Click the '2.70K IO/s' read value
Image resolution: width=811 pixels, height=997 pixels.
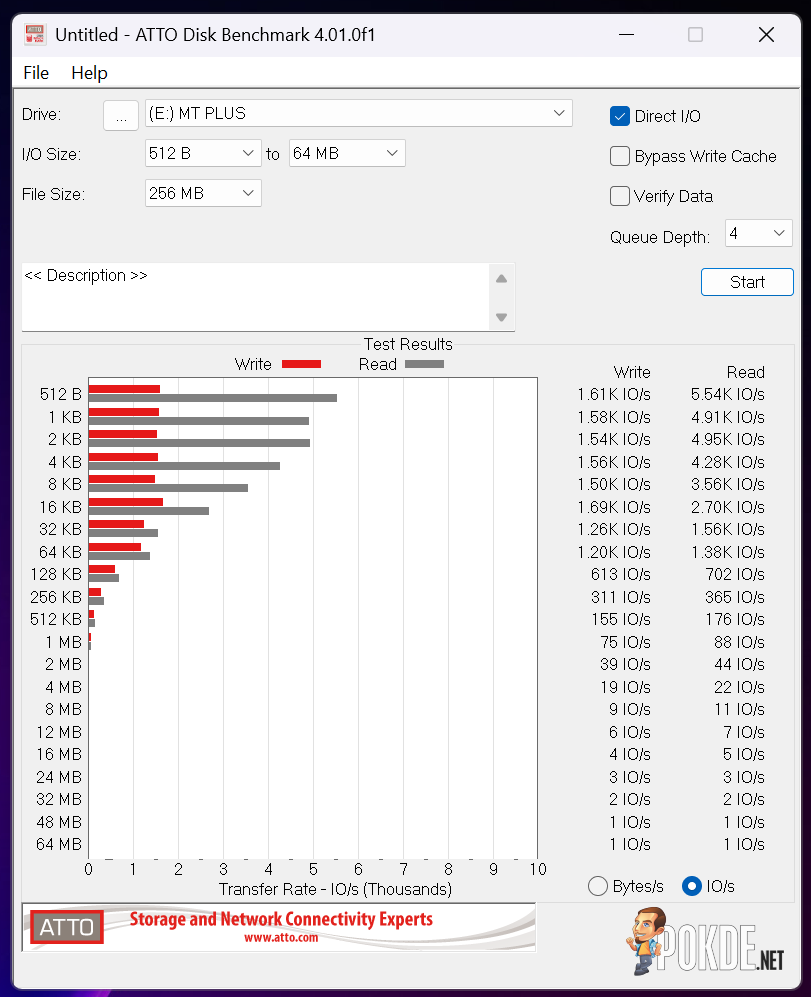(728, 507)
